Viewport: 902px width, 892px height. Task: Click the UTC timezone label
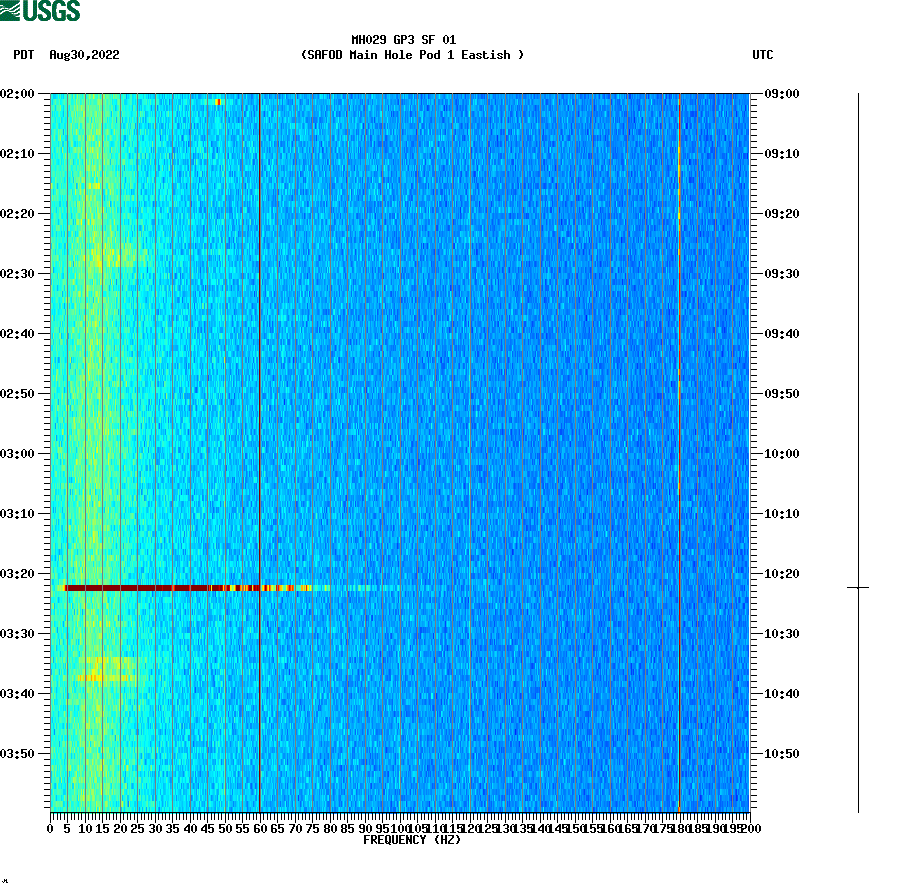[x=765, y=56]
